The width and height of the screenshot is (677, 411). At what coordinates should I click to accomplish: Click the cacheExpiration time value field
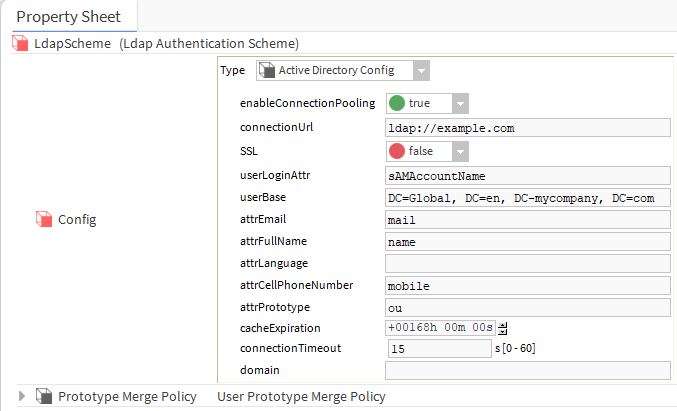point(440,328)
